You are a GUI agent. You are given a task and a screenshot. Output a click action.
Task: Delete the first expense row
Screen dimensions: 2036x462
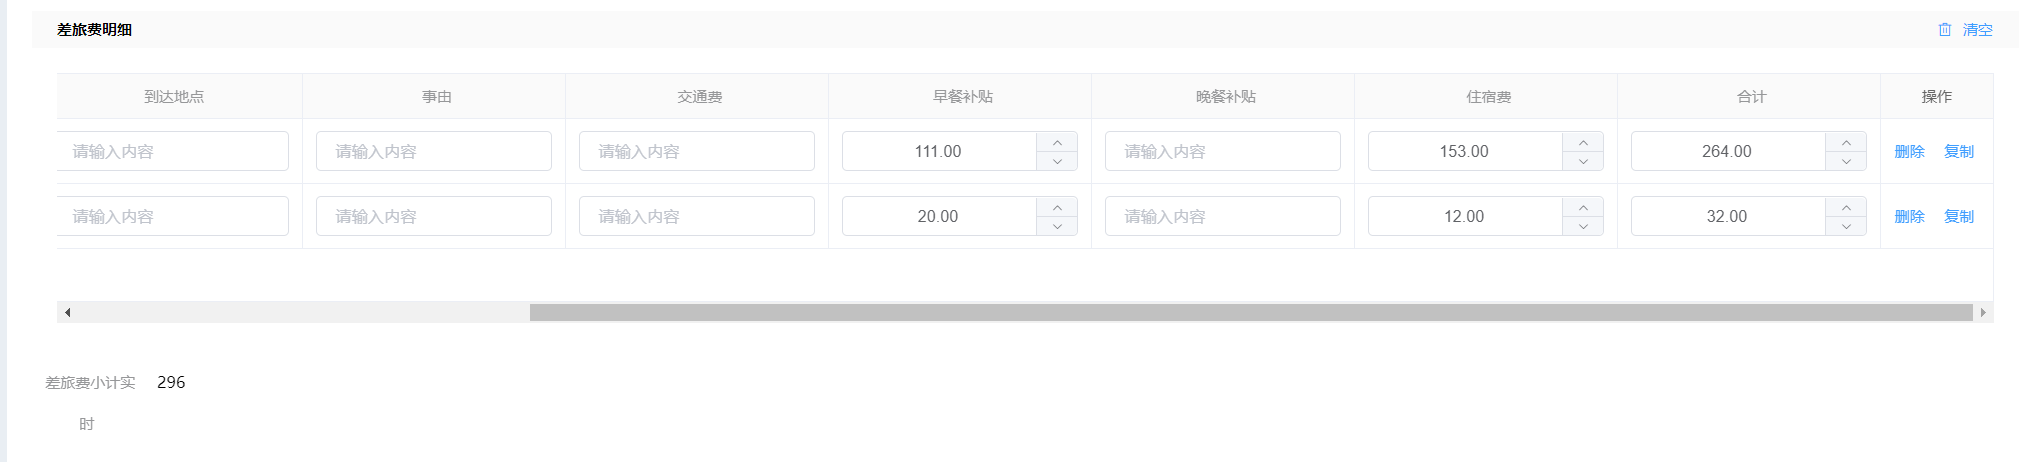[1909, 152]
